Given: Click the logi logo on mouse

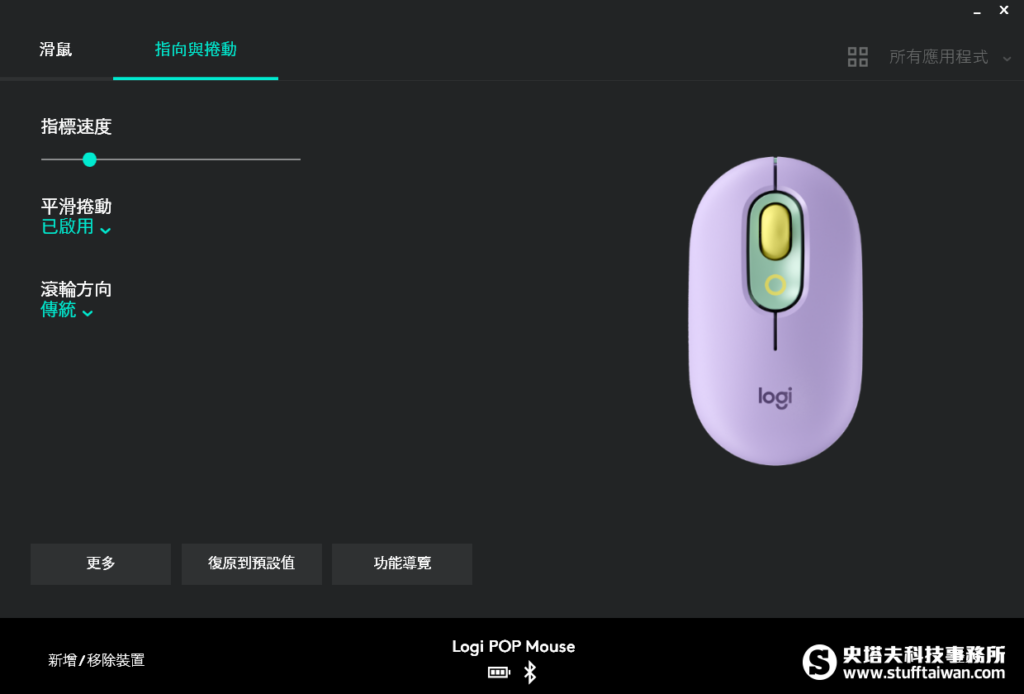Looking at the screenshot, I should [x=775, y=396].
